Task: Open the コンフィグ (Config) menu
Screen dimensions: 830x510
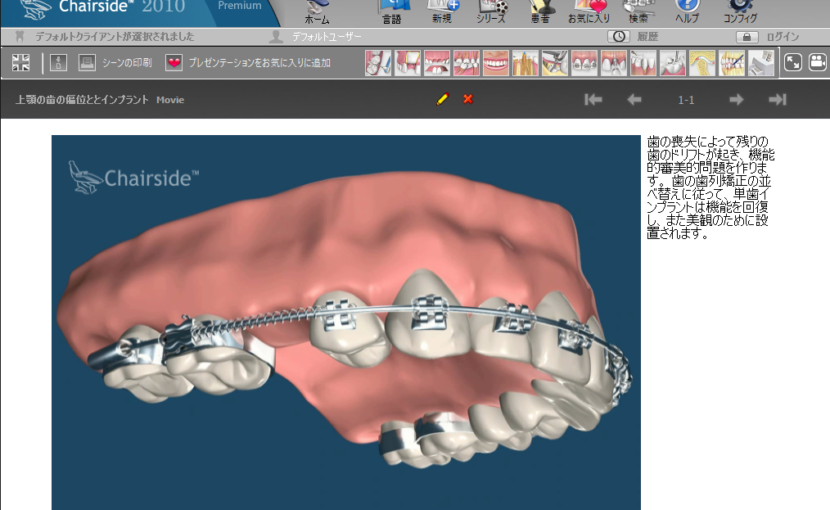Action: pos(741,13)
